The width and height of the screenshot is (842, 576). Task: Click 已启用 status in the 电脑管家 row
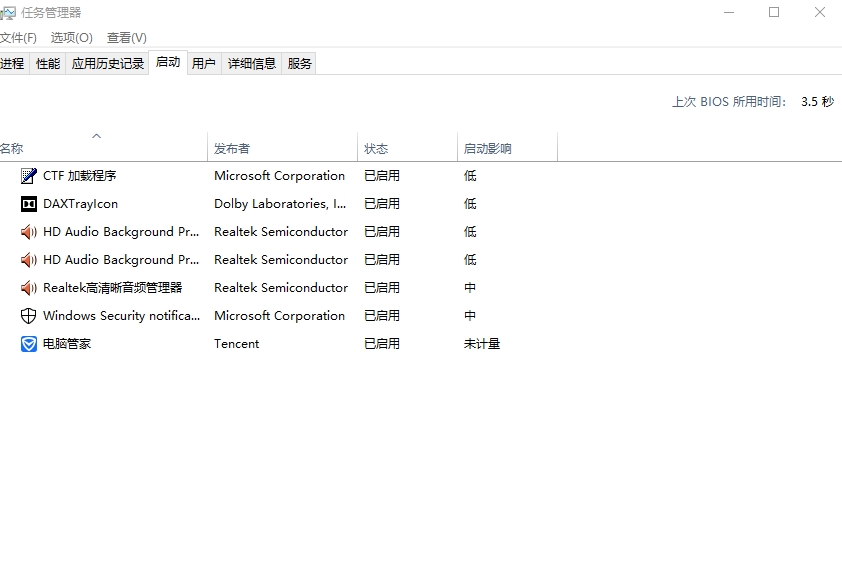(x=382, y=344)
